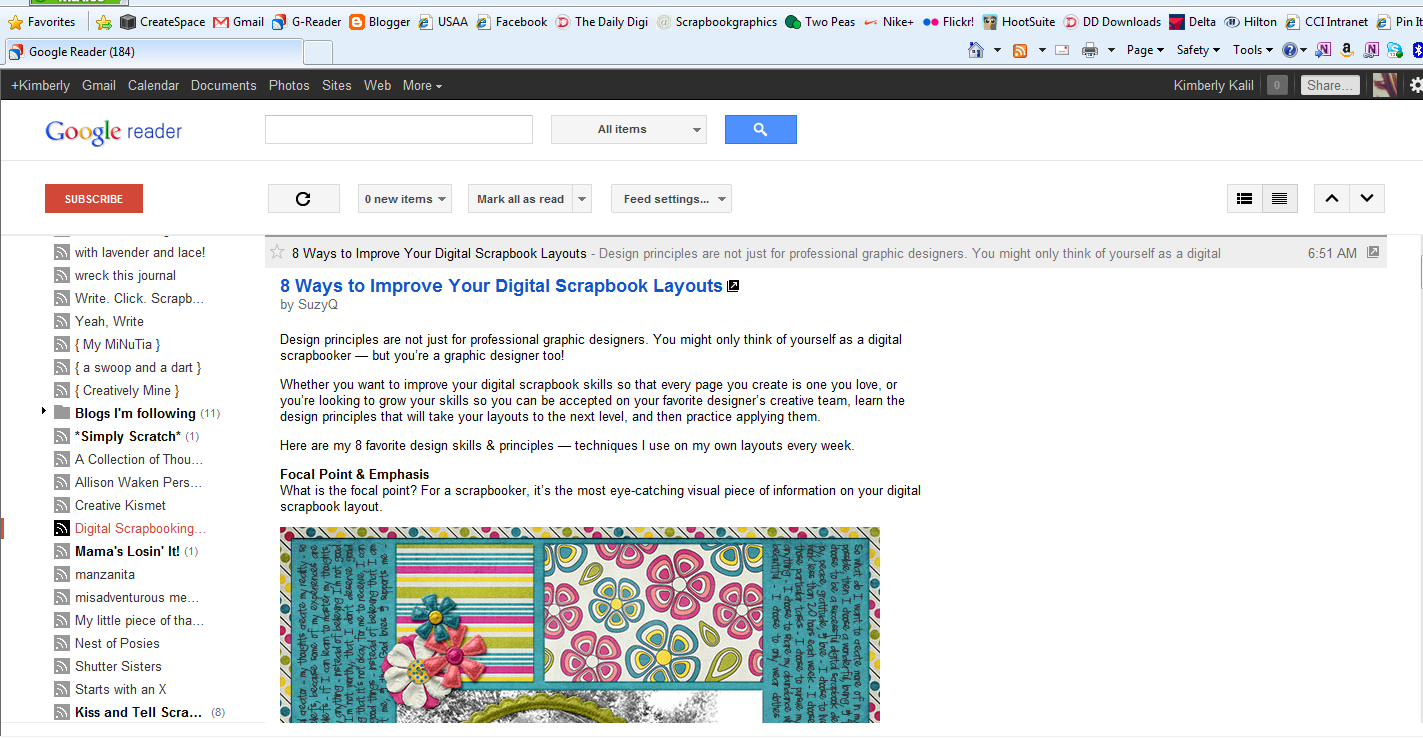Go to the Nike+ favorite
The image size is (1423, 738).
(x=889, y=21)
